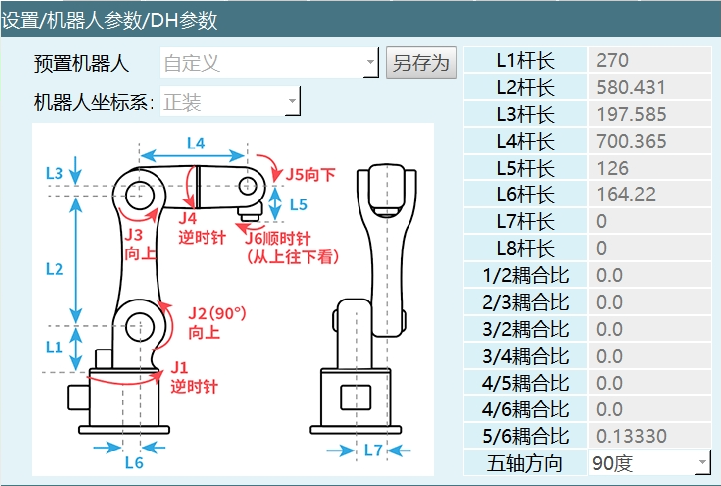Focus the 5/6耦合比 input field
The image size is (721, 486).
651,436
